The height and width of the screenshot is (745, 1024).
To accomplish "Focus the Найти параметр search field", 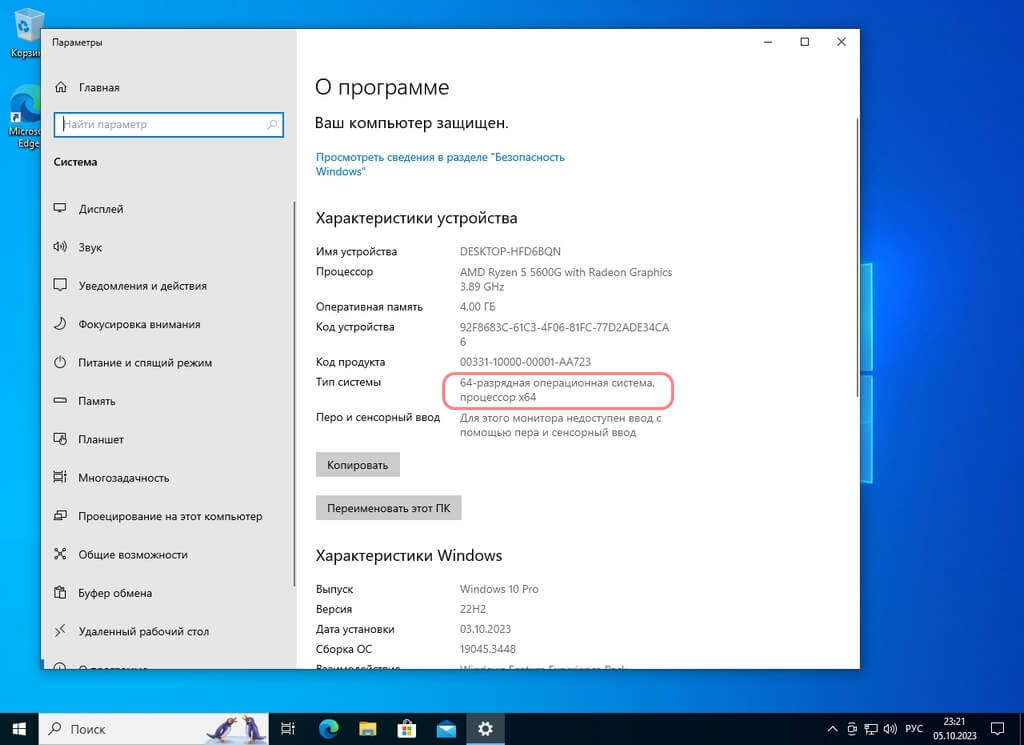I will tap(160, 125).
